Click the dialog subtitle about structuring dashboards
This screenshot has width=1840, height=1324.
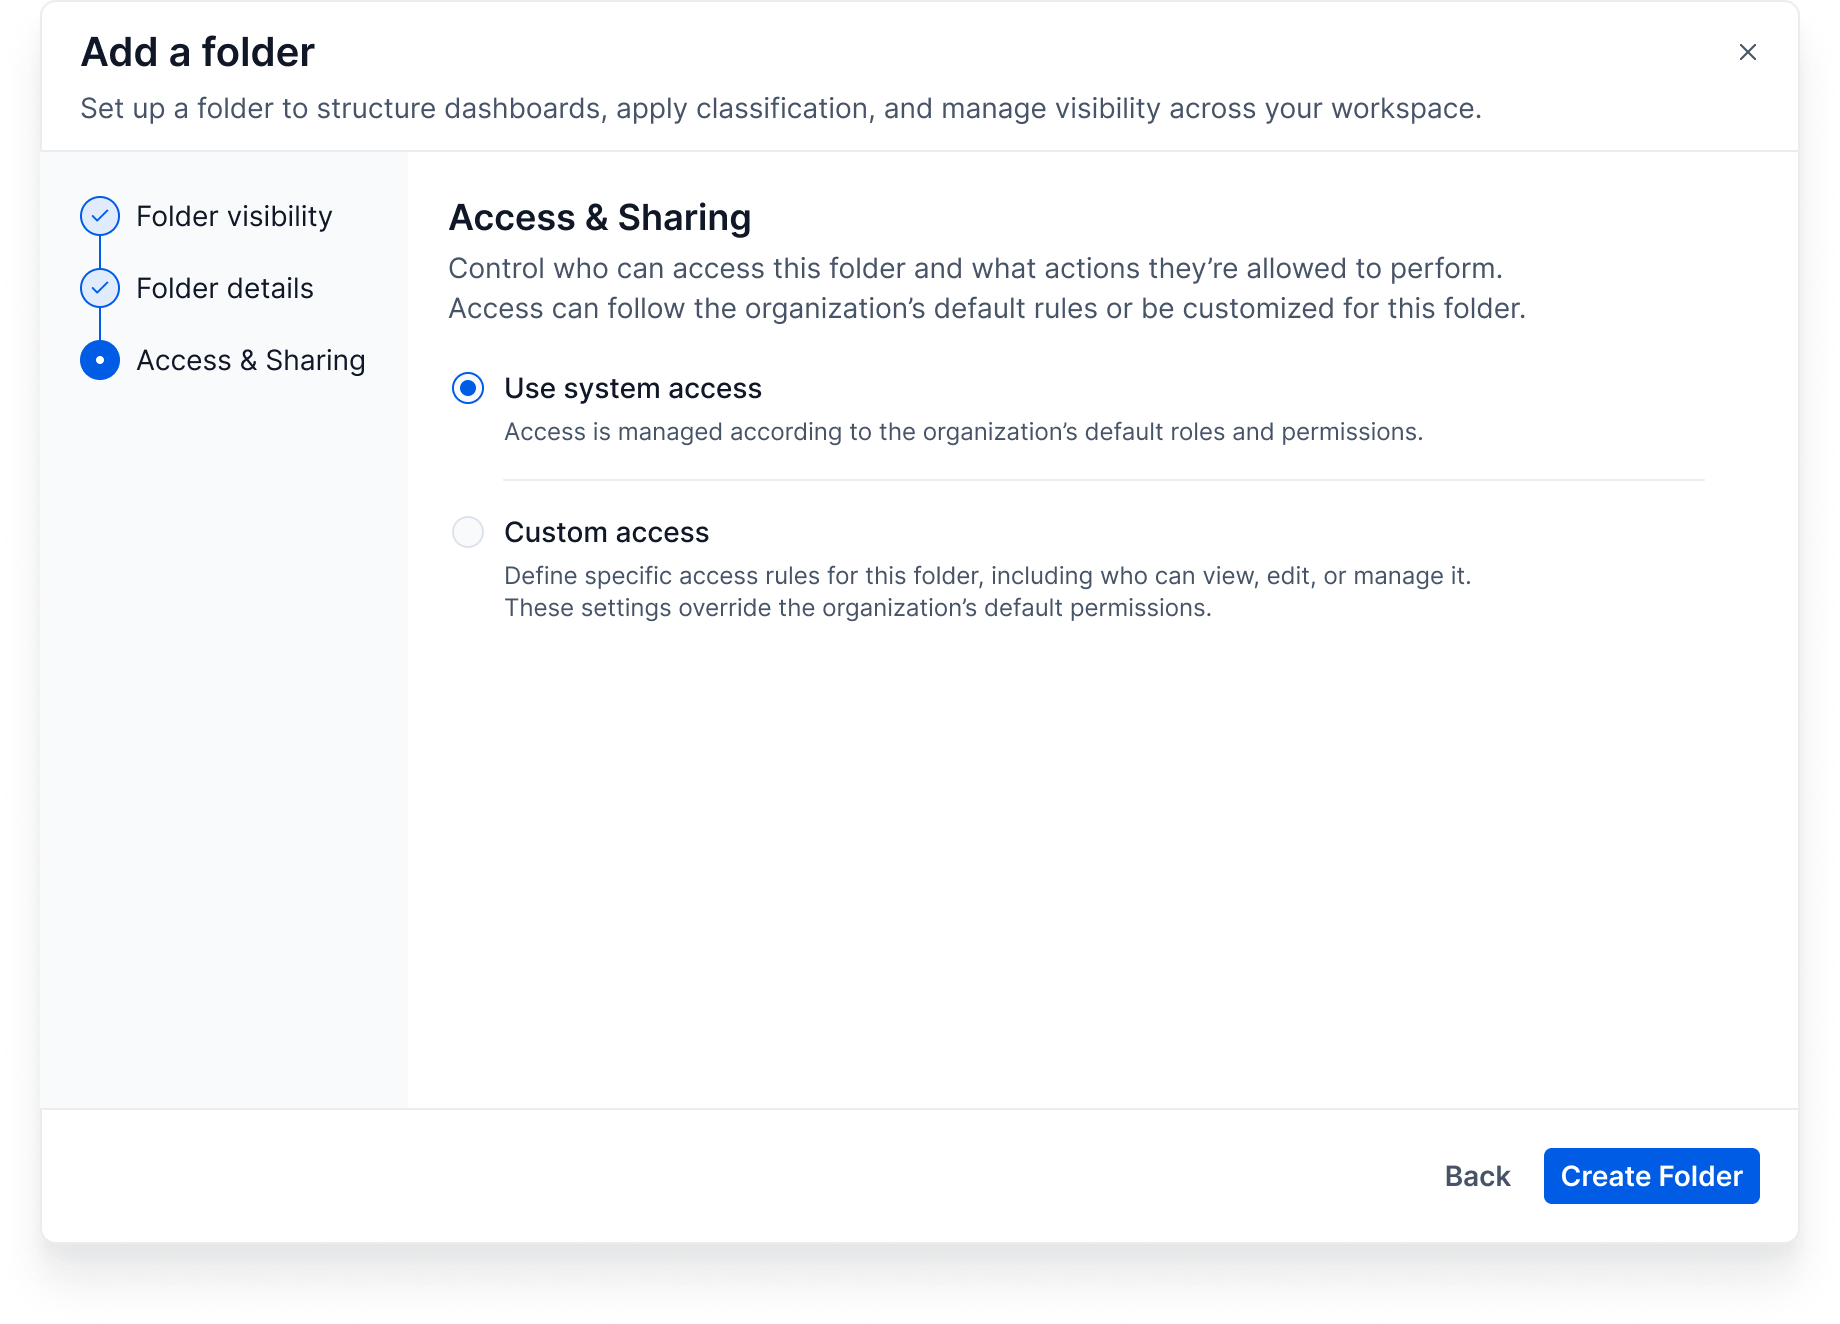click(781, 108)
